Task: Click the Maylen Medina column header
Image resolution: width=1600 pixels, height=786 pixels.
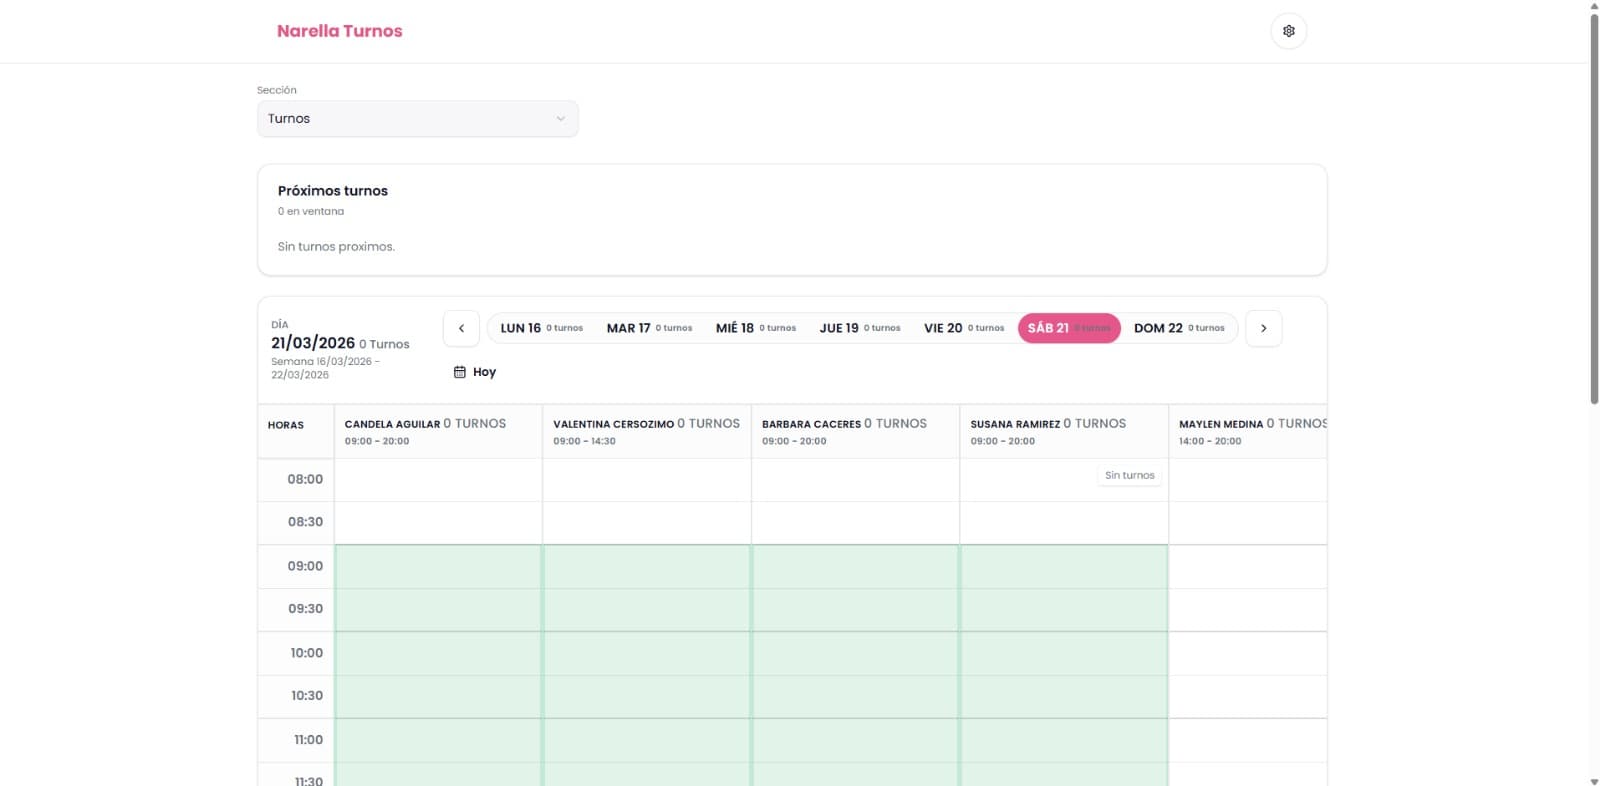Action: pyautogui.click(x=1250, y=431)
